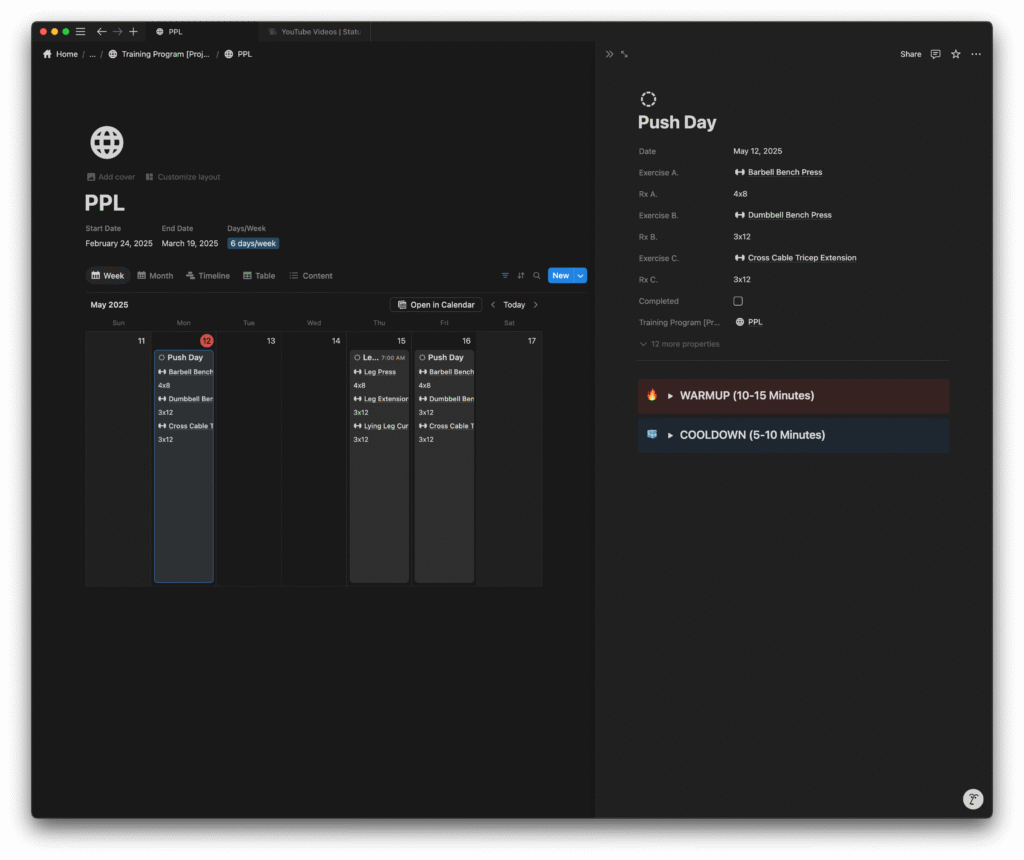Switch to the Month view tab
This screenshot has height=860, width=1024.
pos(155,276)
